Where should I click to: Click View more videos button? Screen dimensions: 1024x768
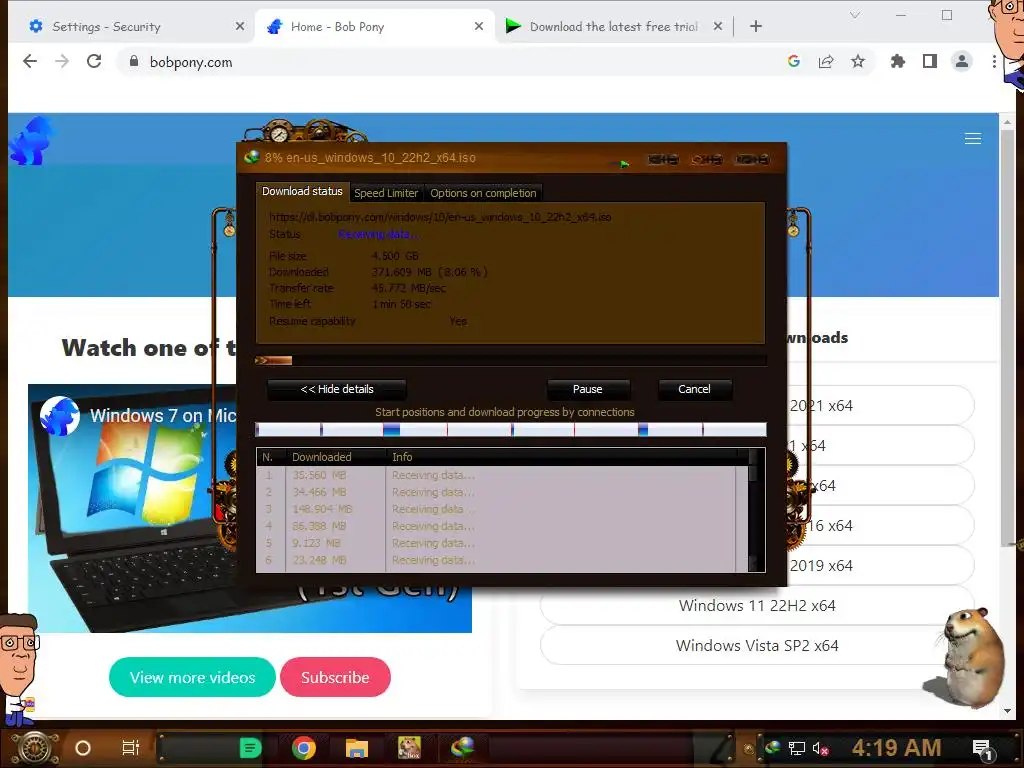point(193,677)
